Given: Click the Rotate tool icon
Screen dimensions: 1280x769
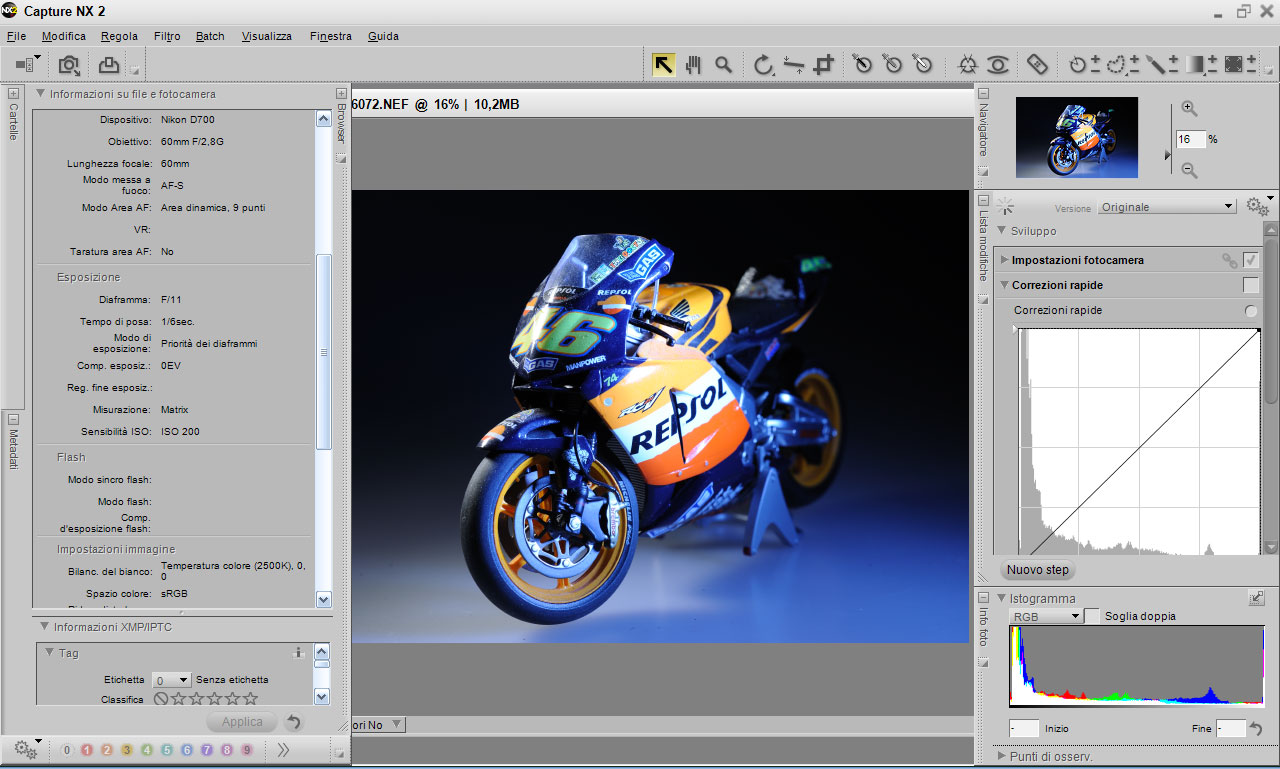Looking at the screenshot, I should click(x=764, y=65).
